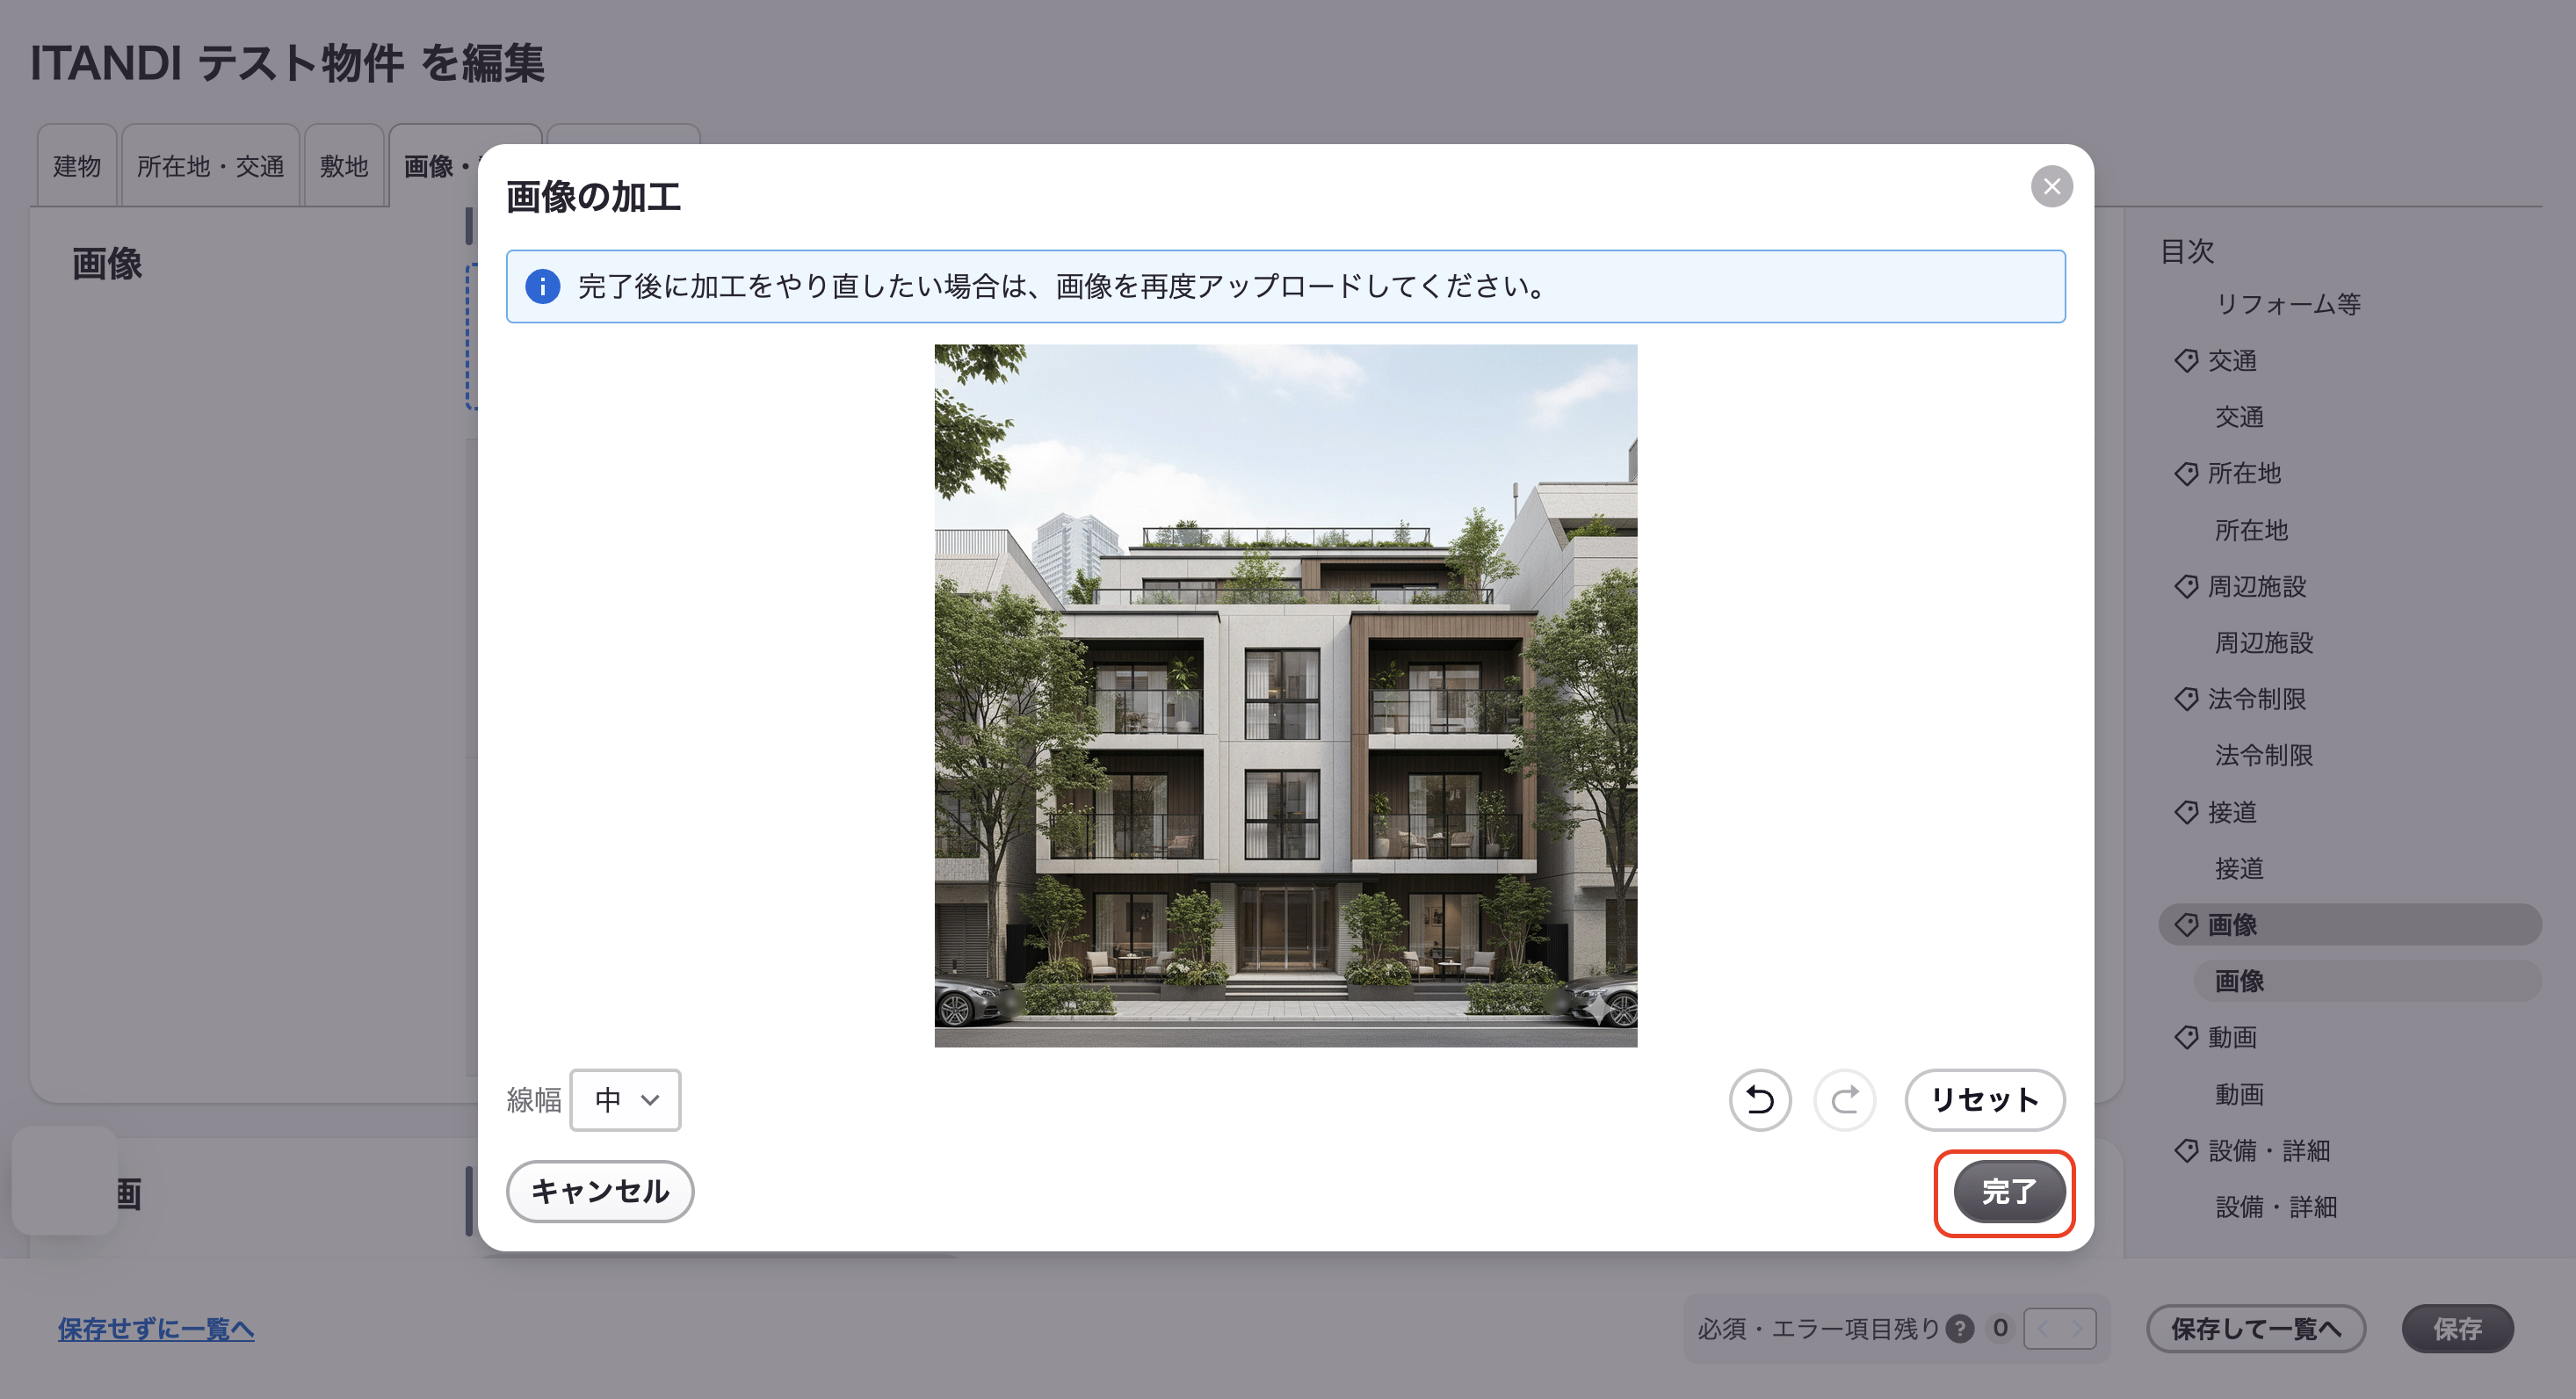Click the redo arrow icon
The image size is (2576, 1399).
[x=1844, y=1099]
